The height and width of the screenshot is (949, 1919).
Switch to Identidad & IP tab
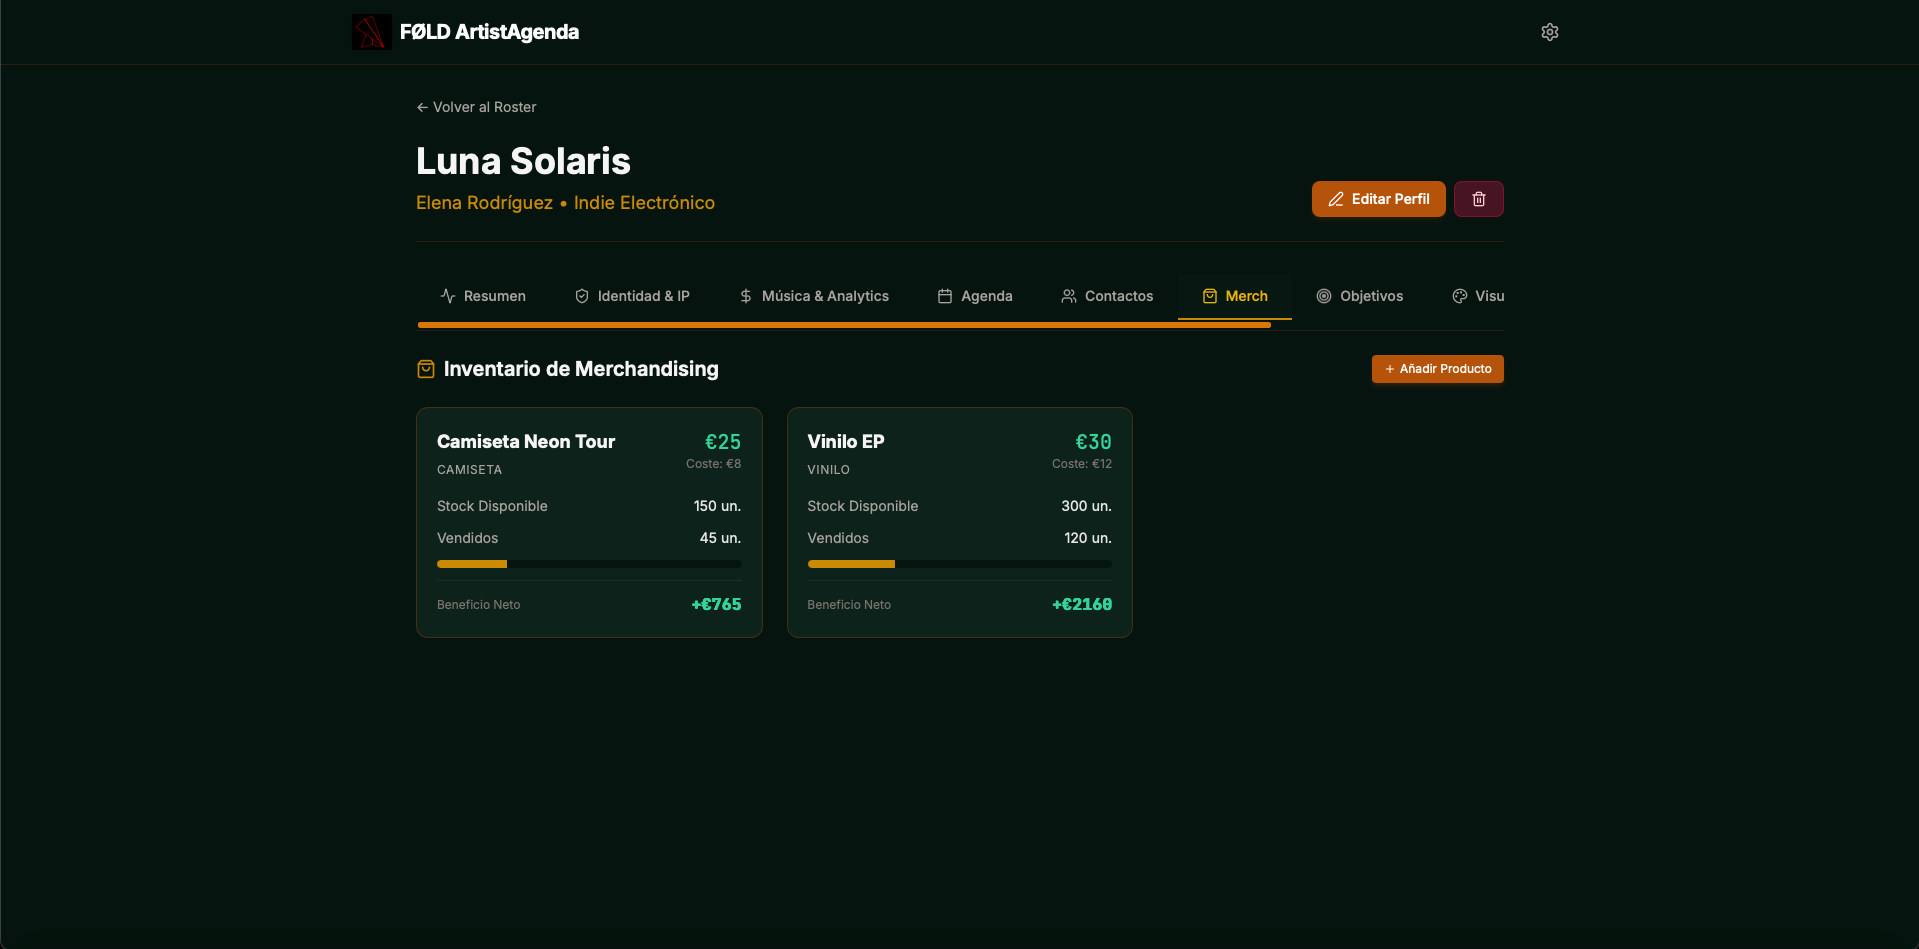tap(632, 296)
